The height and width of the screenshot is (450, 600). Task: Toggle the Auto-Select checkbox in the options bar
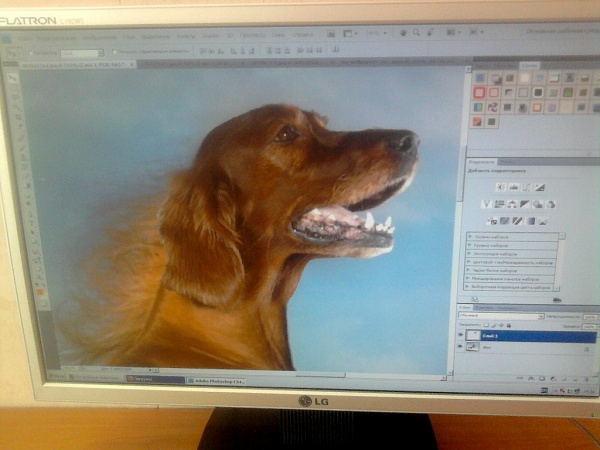(33, 52)
